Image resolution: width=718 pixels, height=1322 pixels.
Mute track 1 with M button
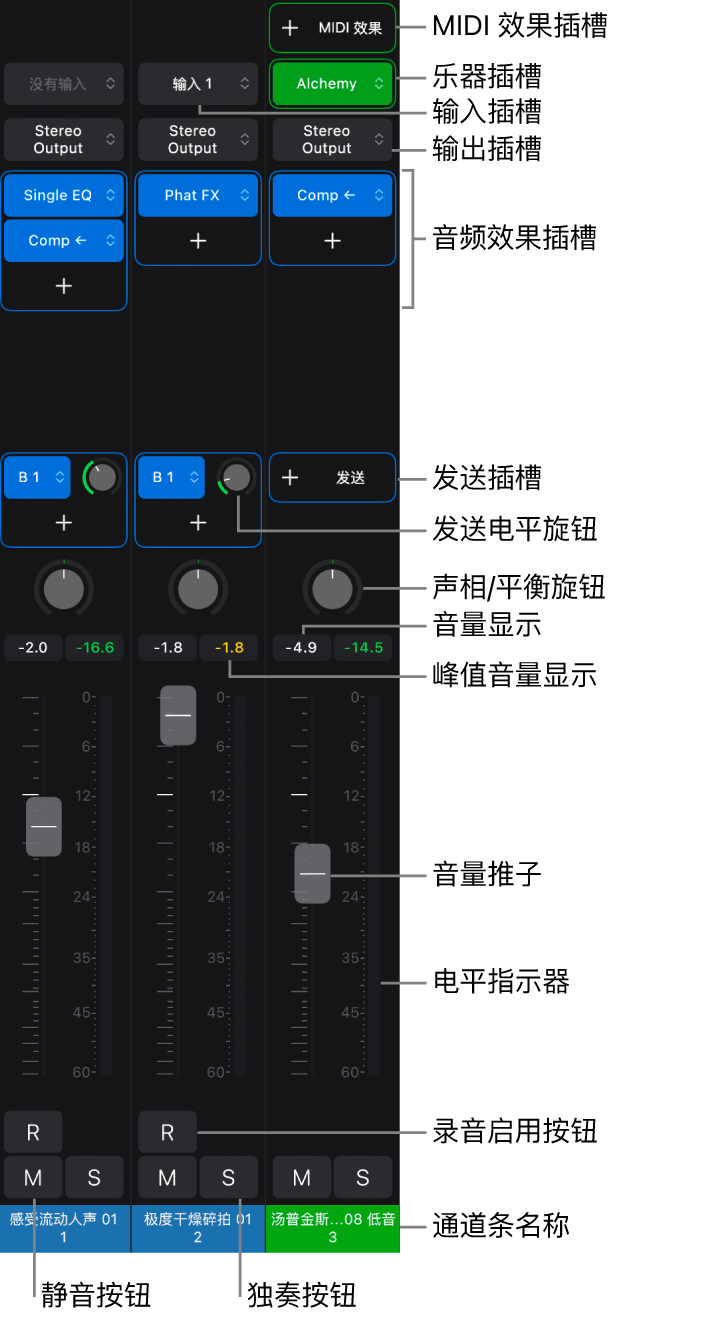point(33,1178)
